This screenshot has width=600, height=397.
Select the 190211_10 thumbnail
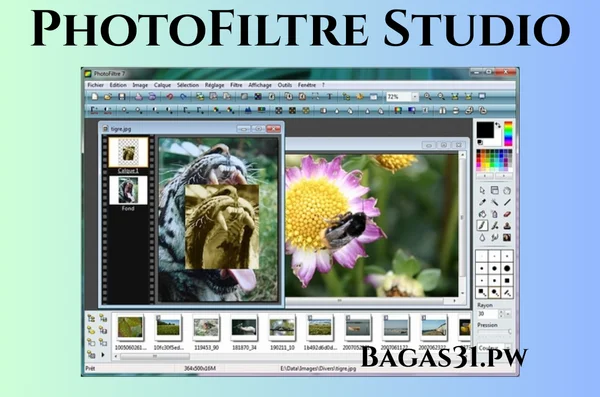pyautogui.click(x=282, y=328)
